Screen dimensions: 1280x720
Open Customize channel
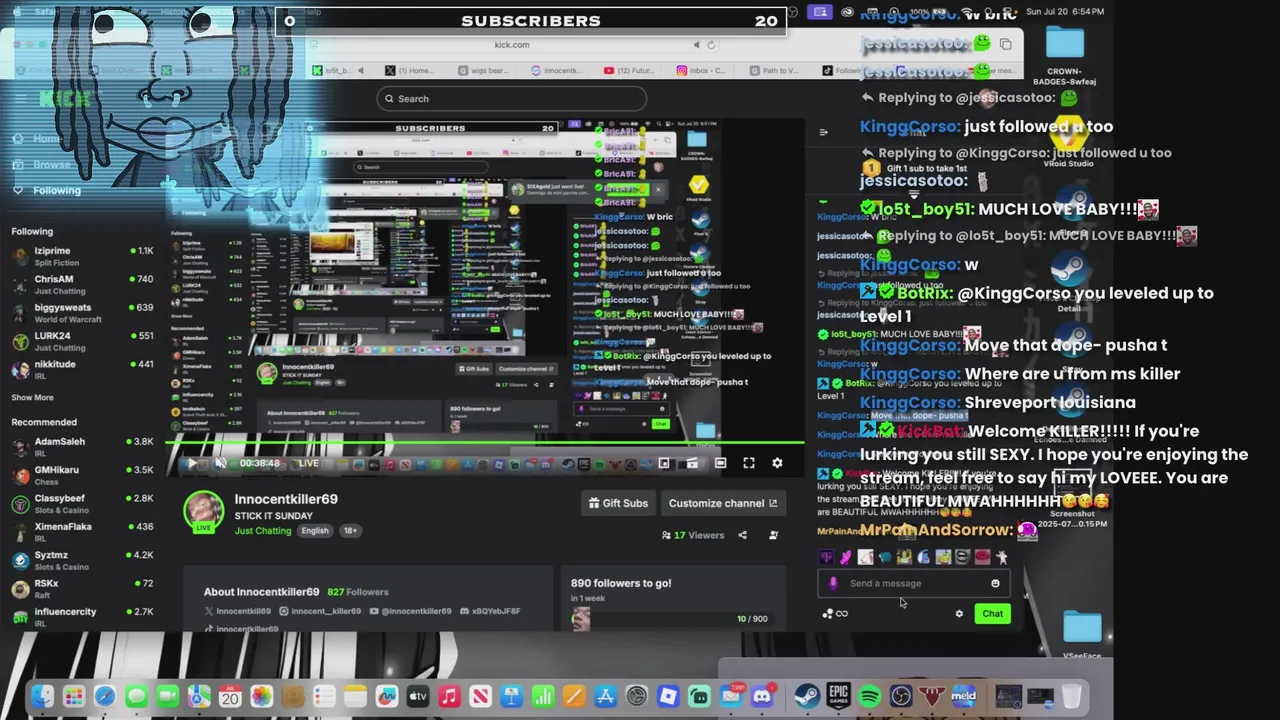click(x=722, y=503)
